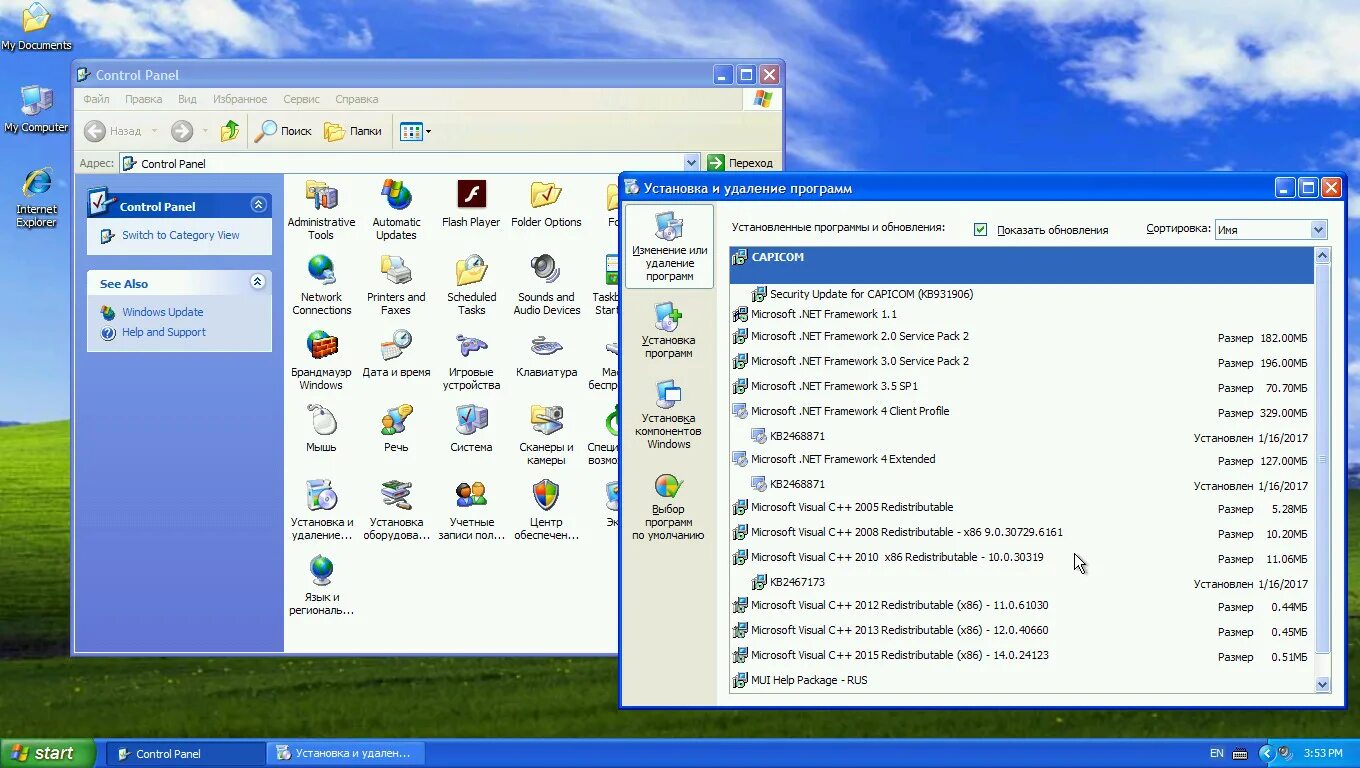Select Выбор программ по умолчанию sidebar button

(669, 507)
